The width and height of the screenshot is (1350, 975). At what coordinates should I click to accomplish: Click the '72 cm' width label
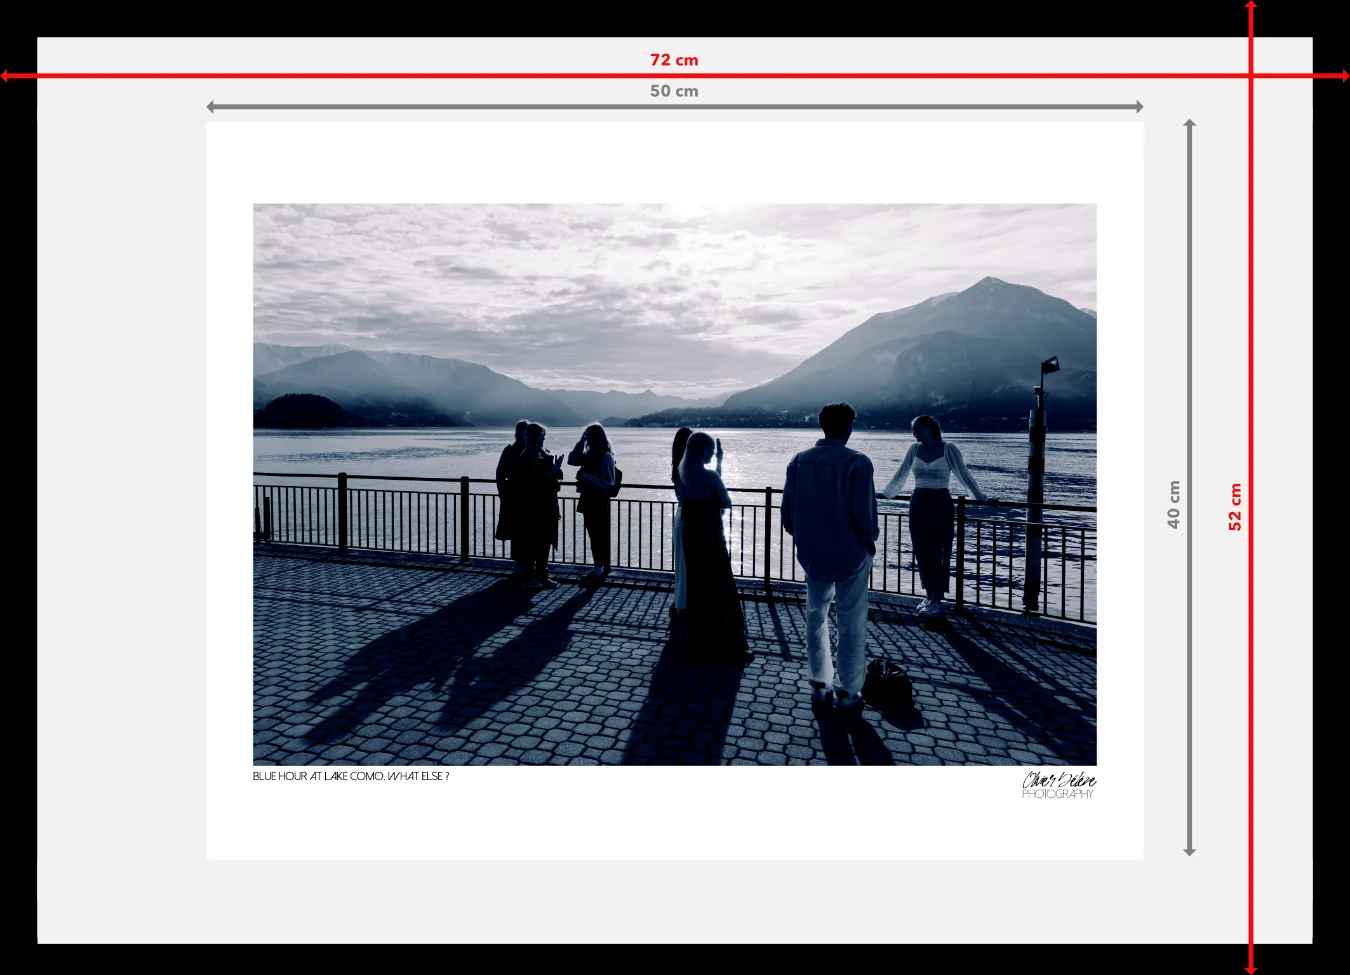[674, 60]
